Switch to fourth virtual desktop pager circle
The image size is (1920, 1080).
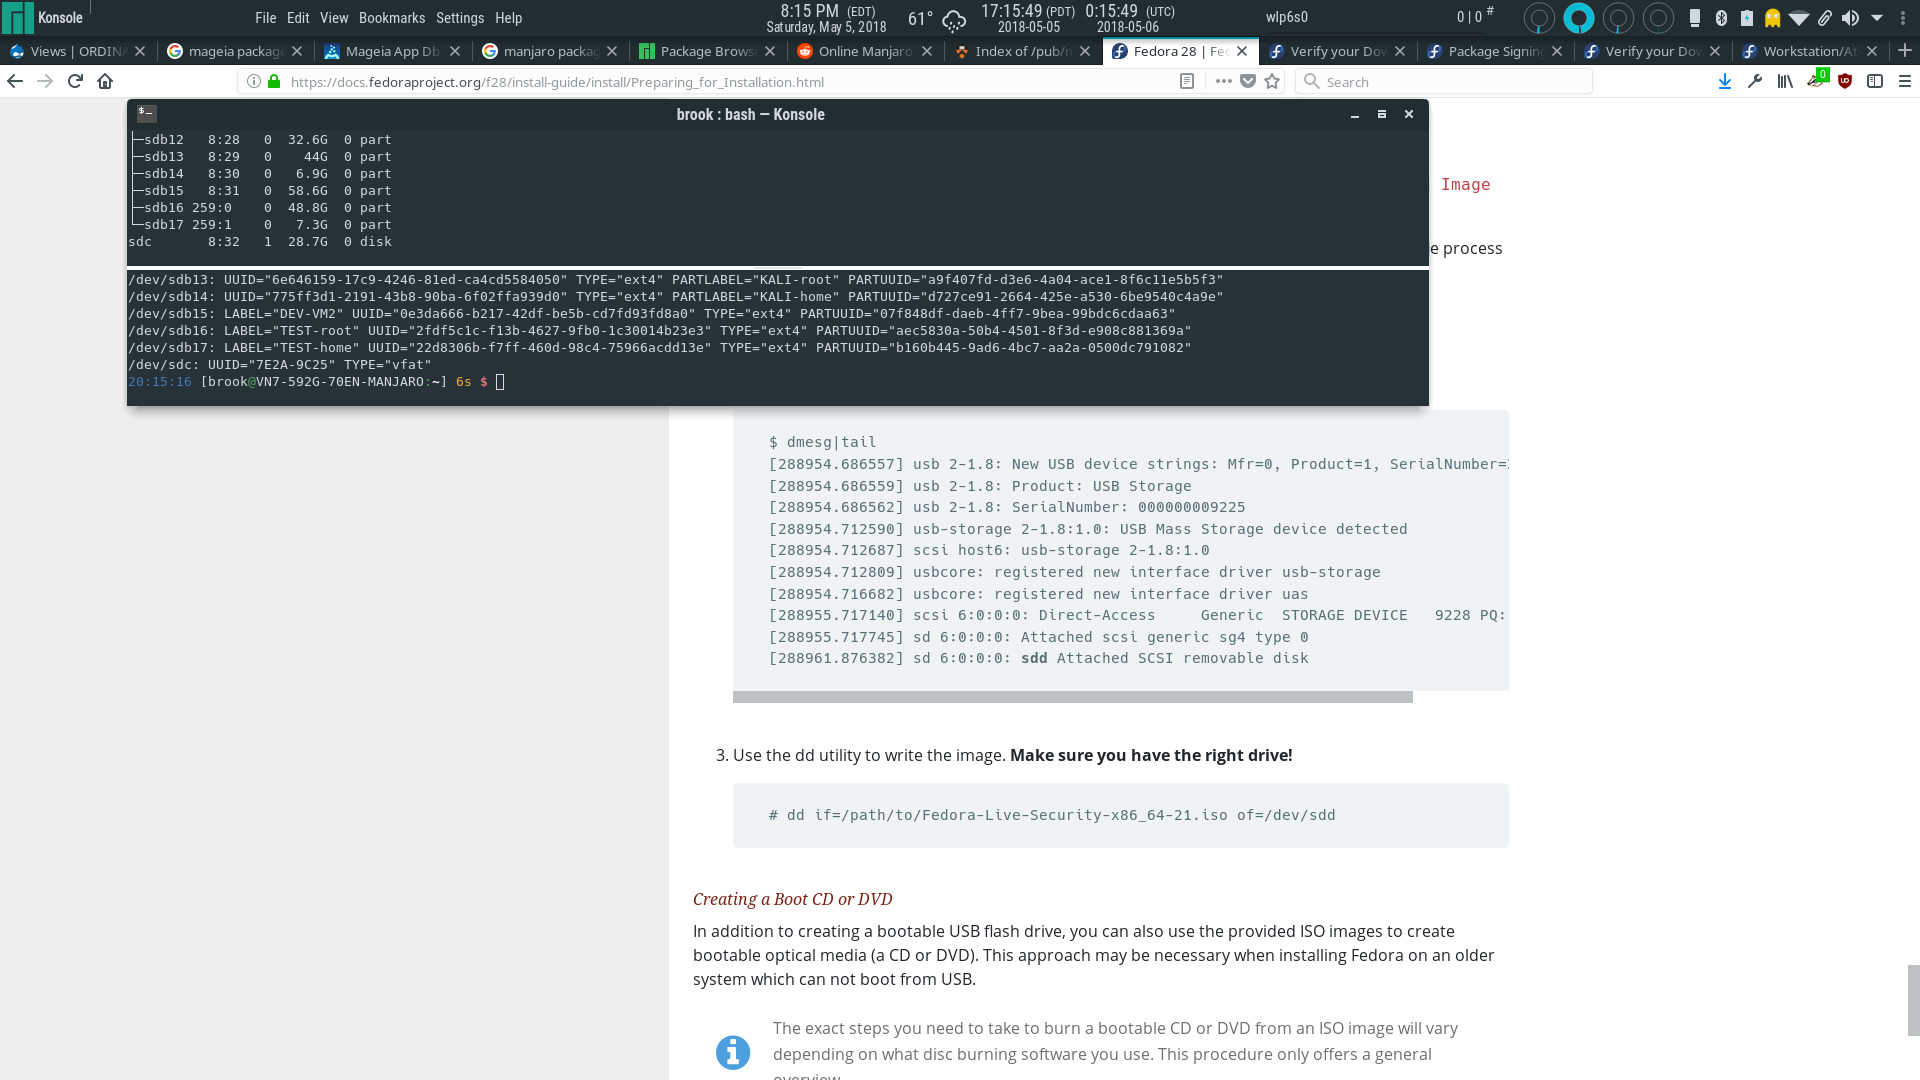[x=1658, y=17]
